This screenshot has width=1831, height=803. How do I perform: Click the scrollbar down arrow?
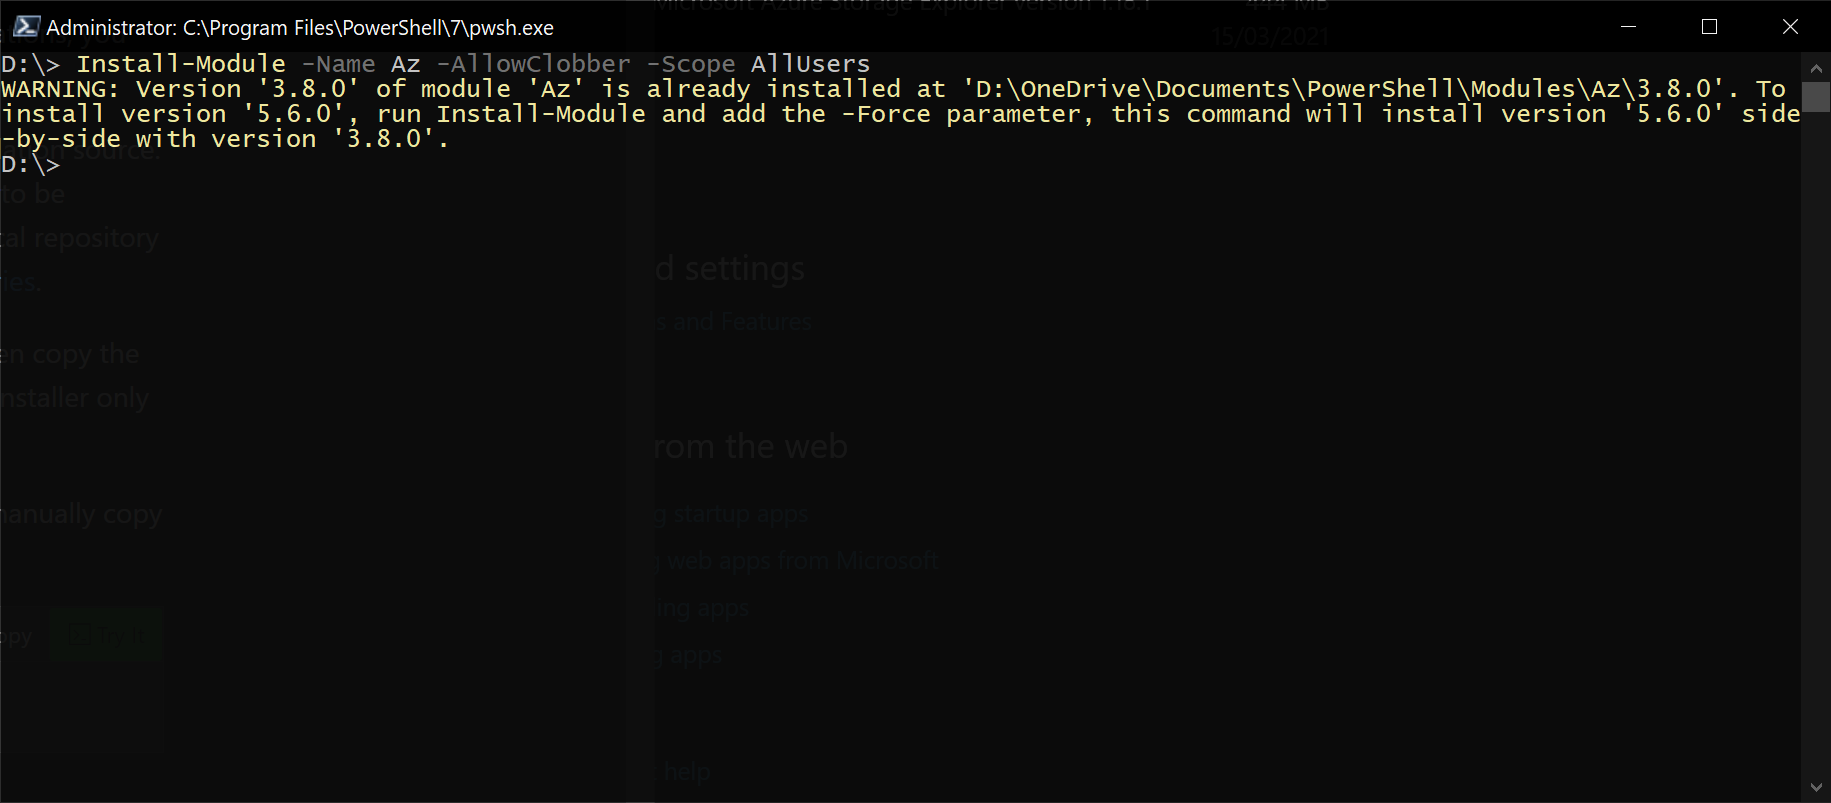tap(1816, 788)
